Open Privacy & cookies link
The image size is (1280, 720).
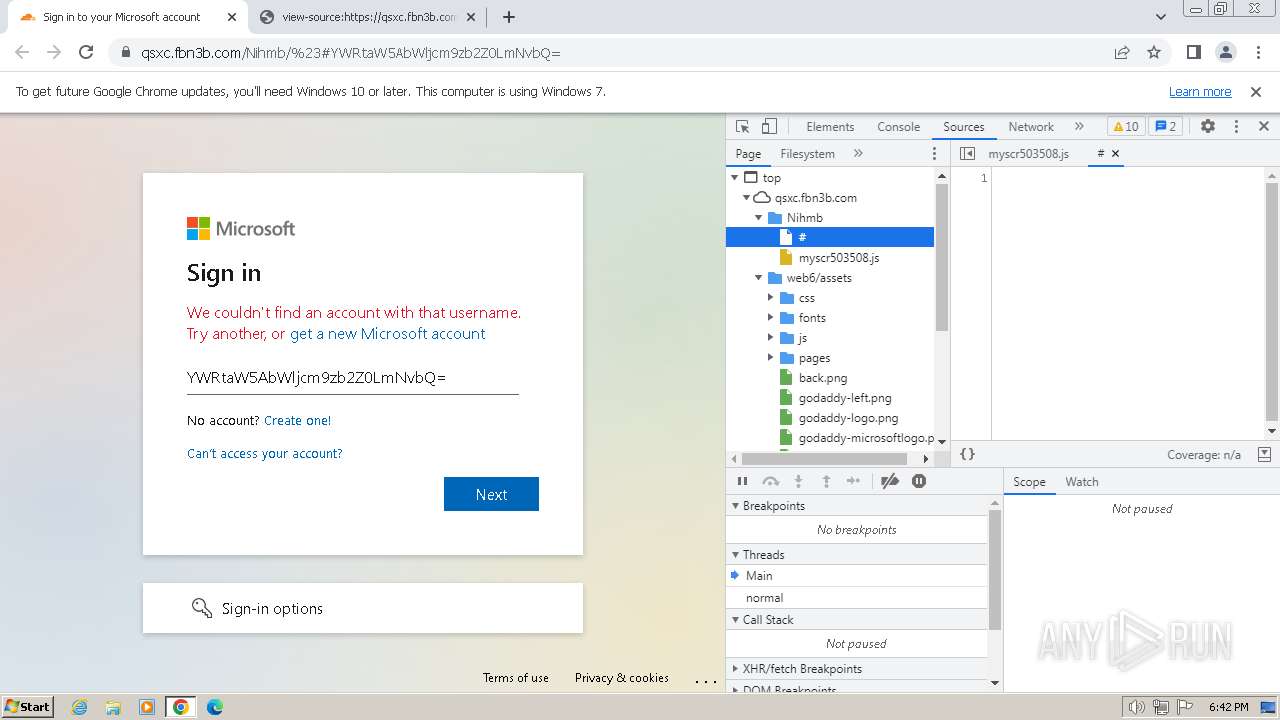622,678
